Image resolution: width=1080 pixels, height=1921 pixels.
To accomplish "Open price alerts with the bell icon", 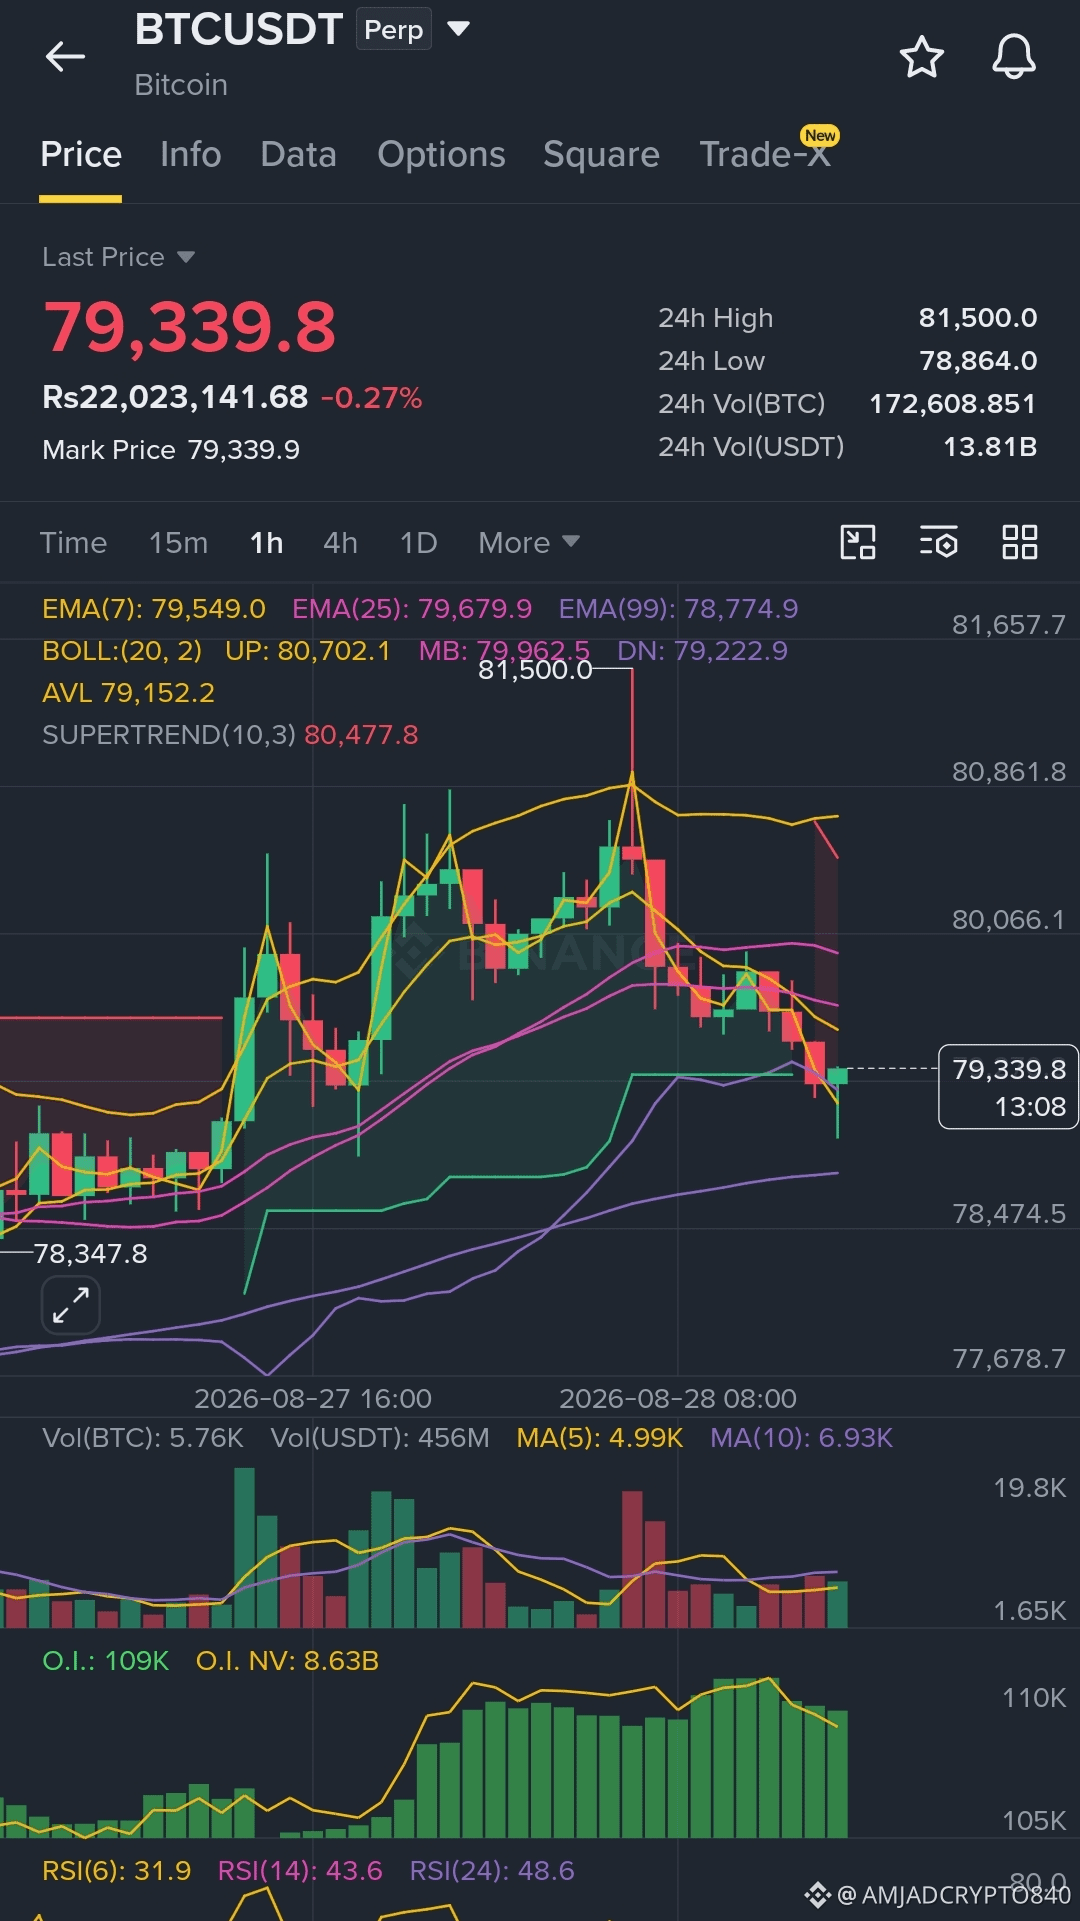I will [x=1013, y=57].
